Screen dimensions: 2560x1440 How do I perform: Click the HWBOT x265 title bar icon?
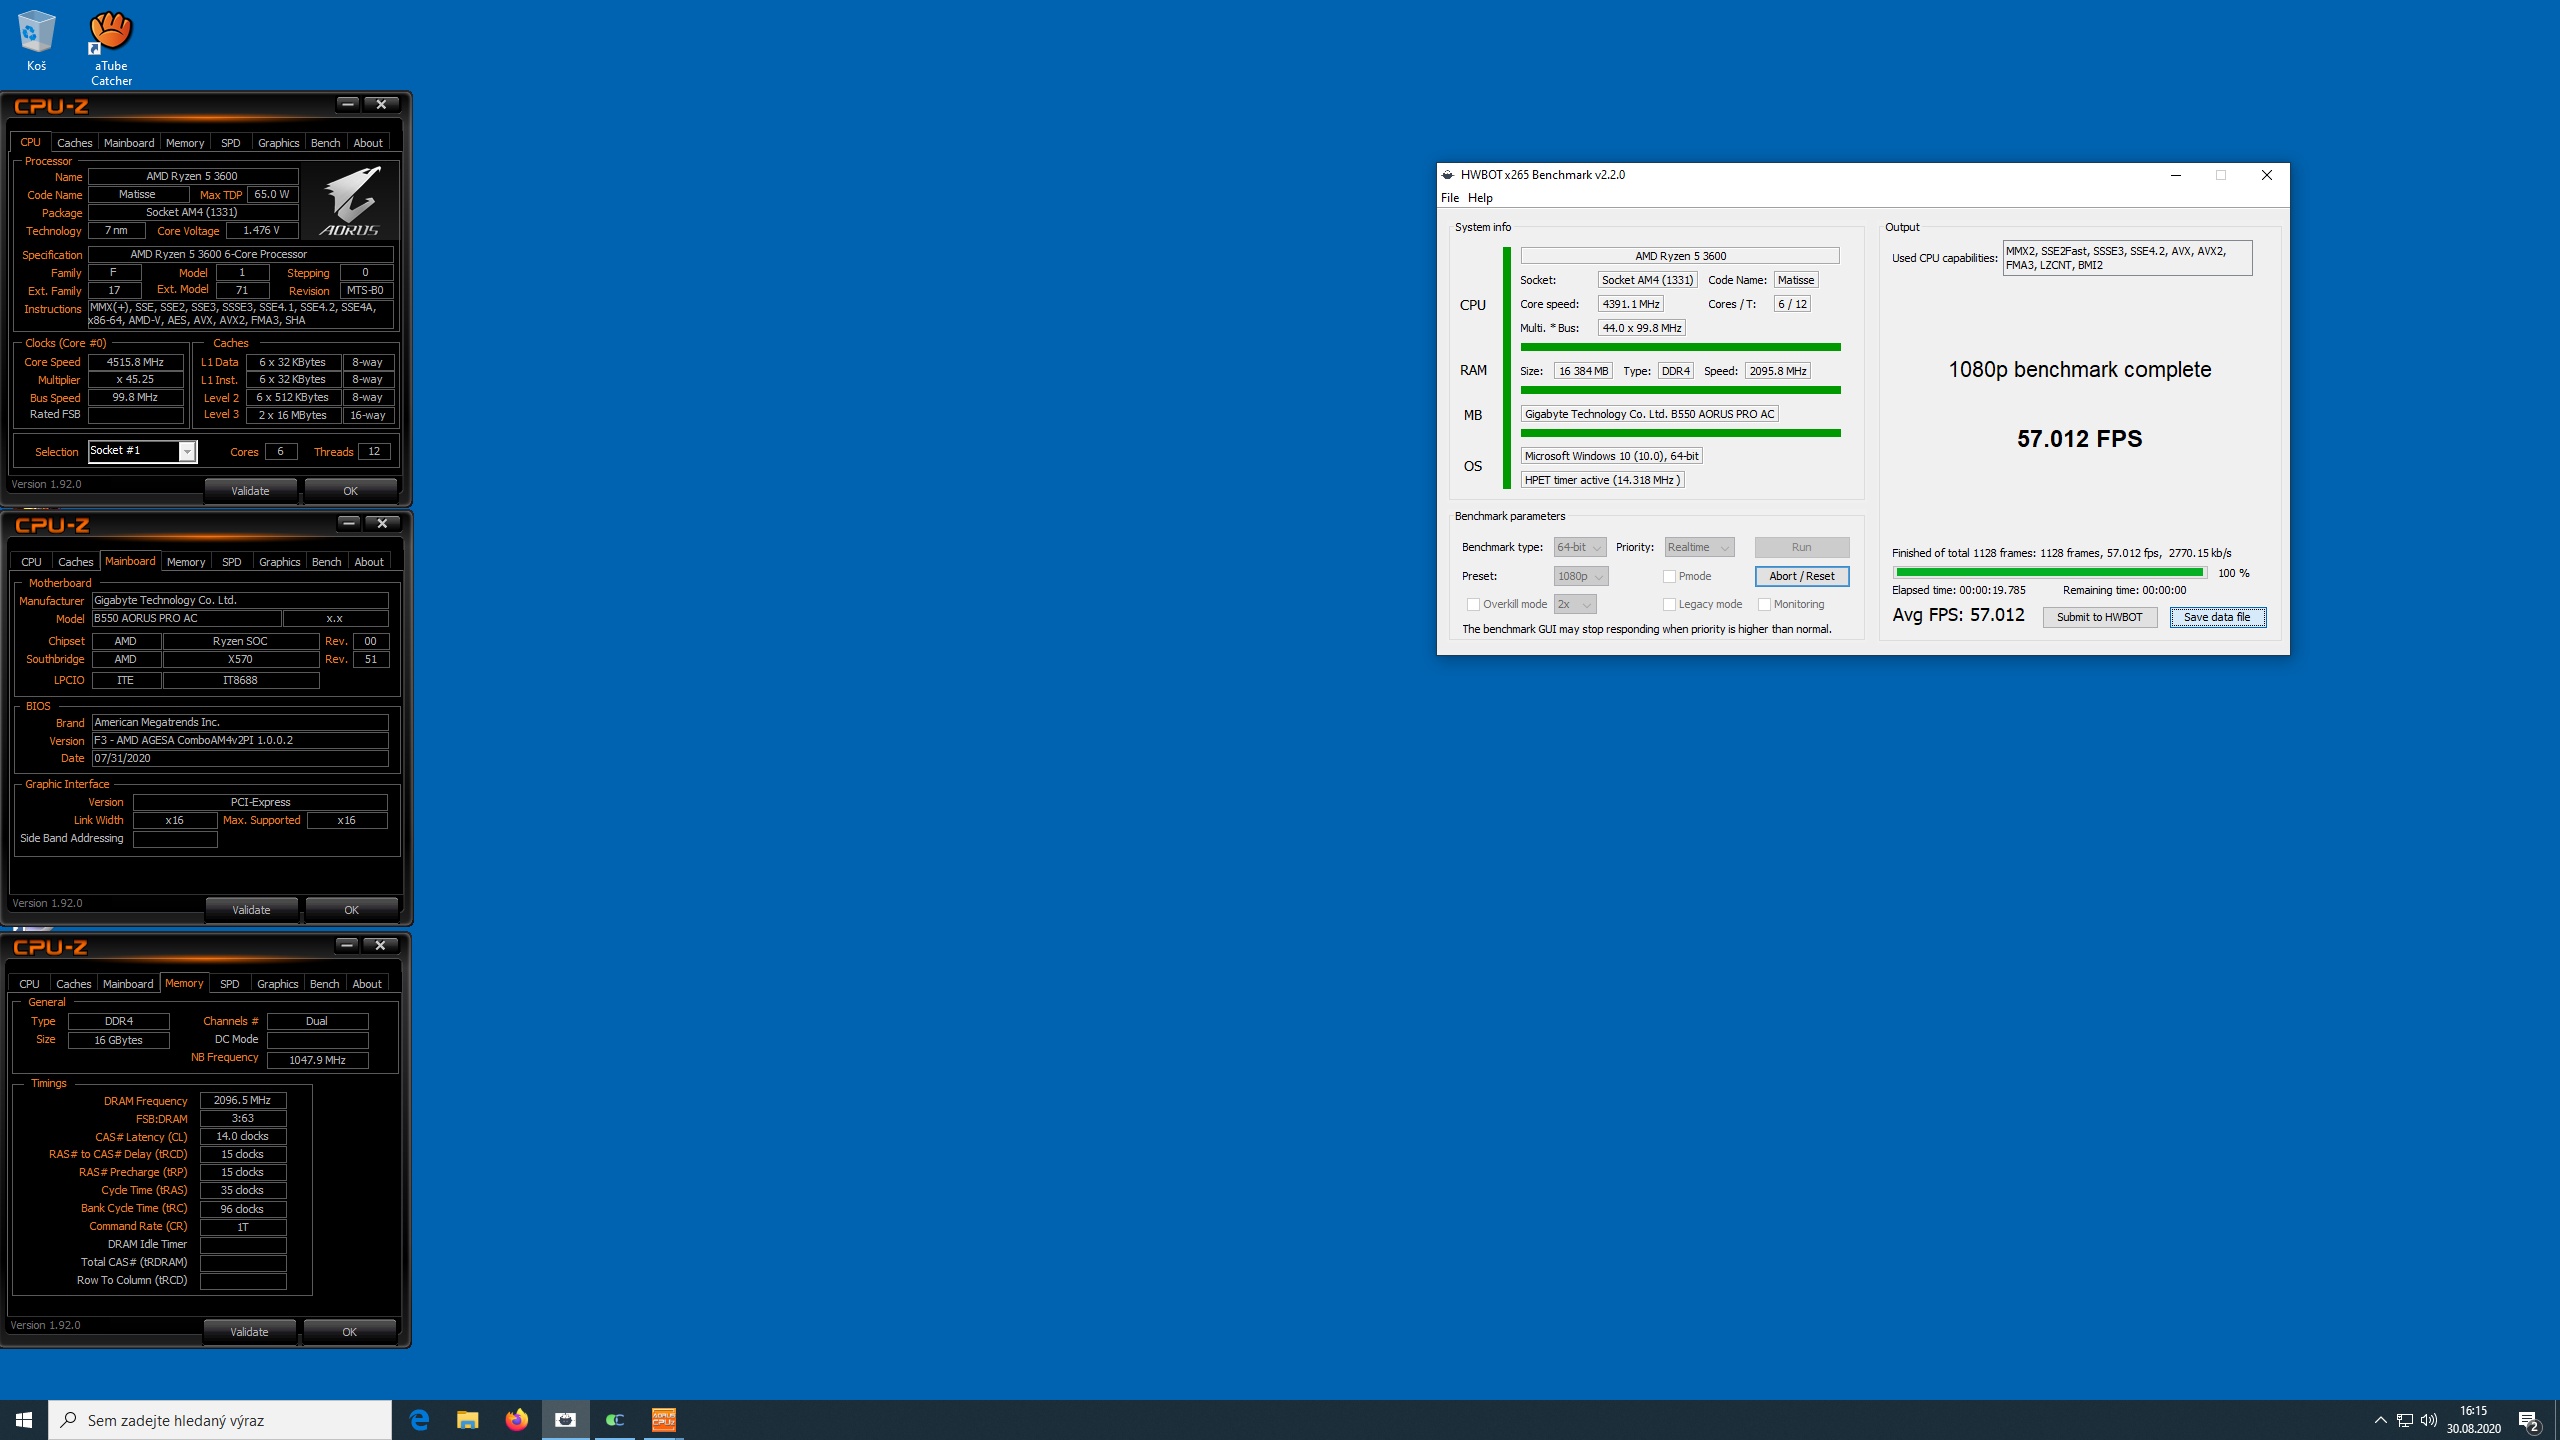pos(1447,175)
